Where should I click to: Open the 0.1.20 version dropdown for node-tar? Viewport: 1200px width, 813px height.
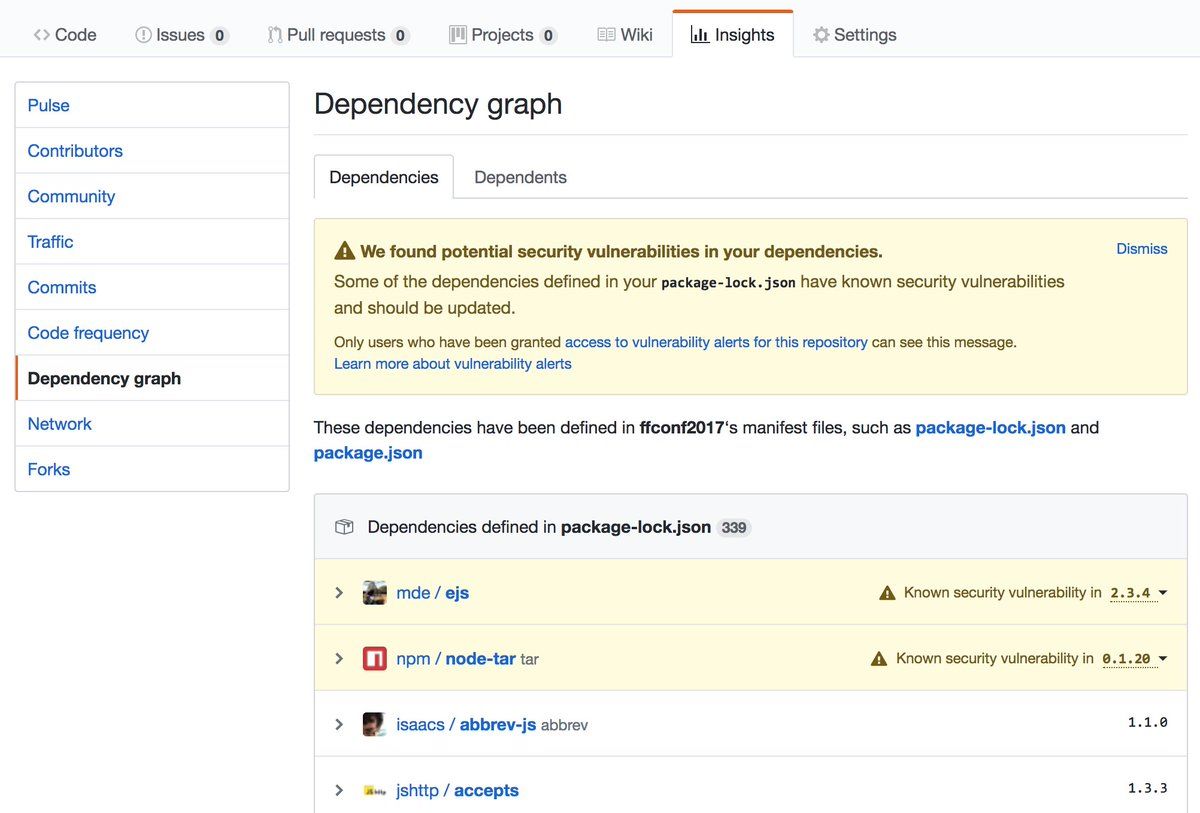[1135, 659]
